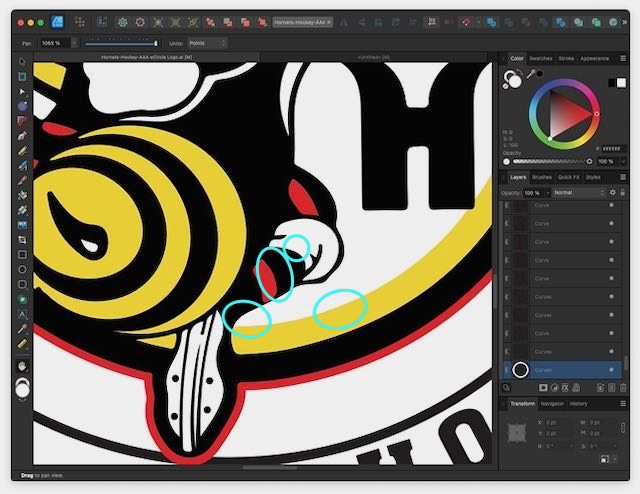This screenshot has width=640, height=494.
Task: Select the Vector Crop tool
Action: click(x=22, y=240)
